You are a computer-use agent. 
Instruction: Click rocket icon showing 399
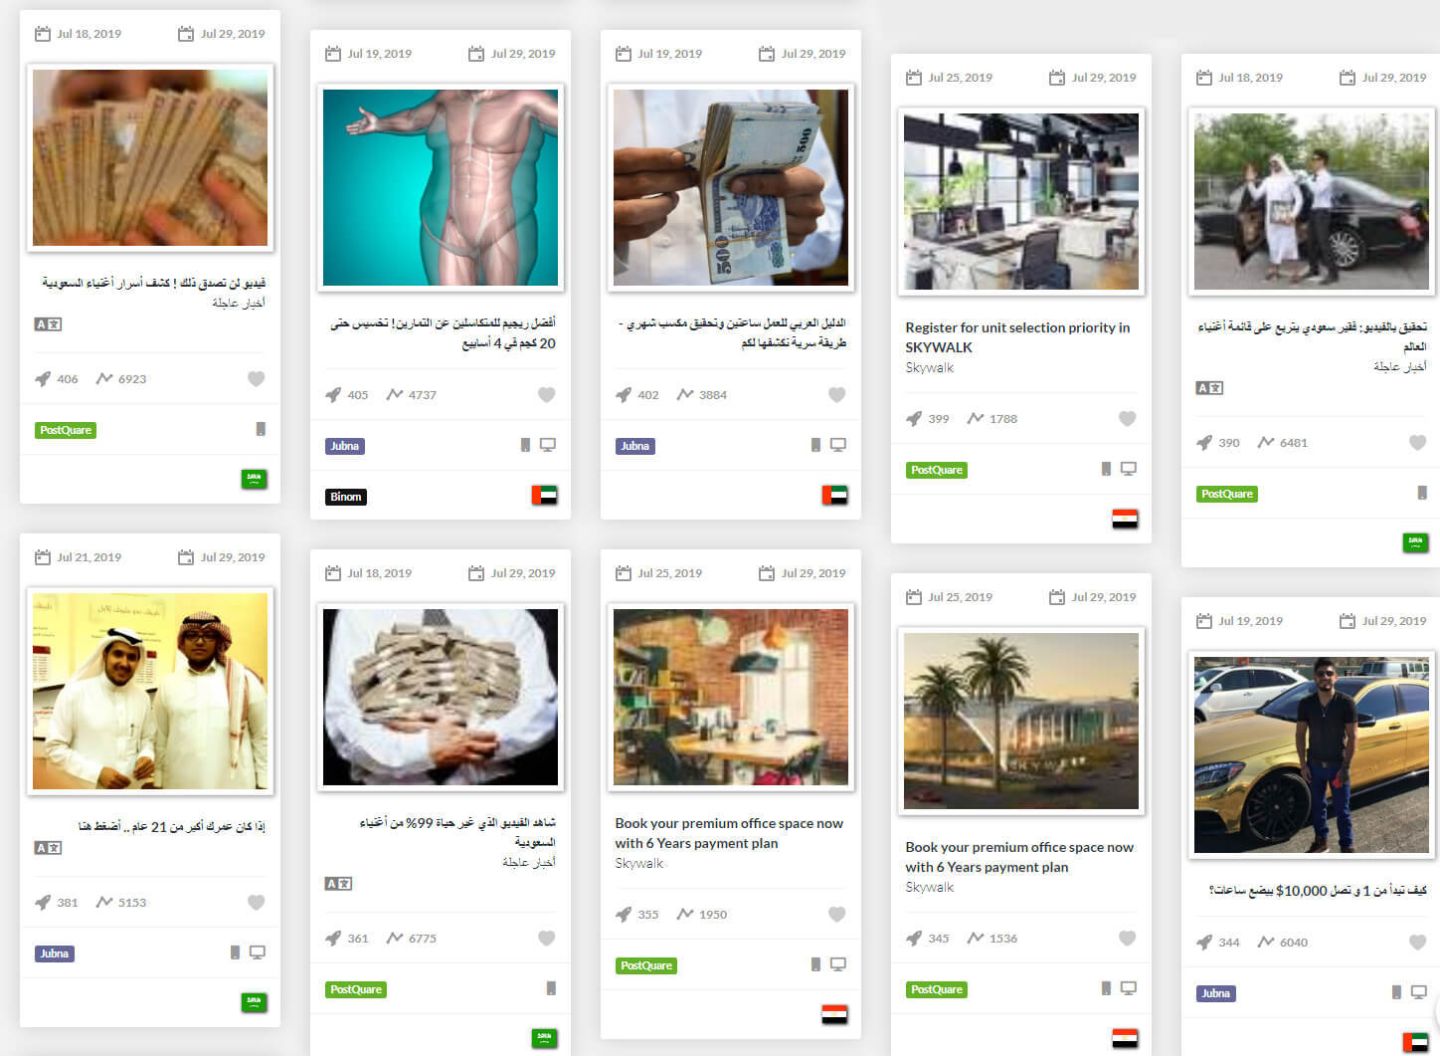pos(914,419)
